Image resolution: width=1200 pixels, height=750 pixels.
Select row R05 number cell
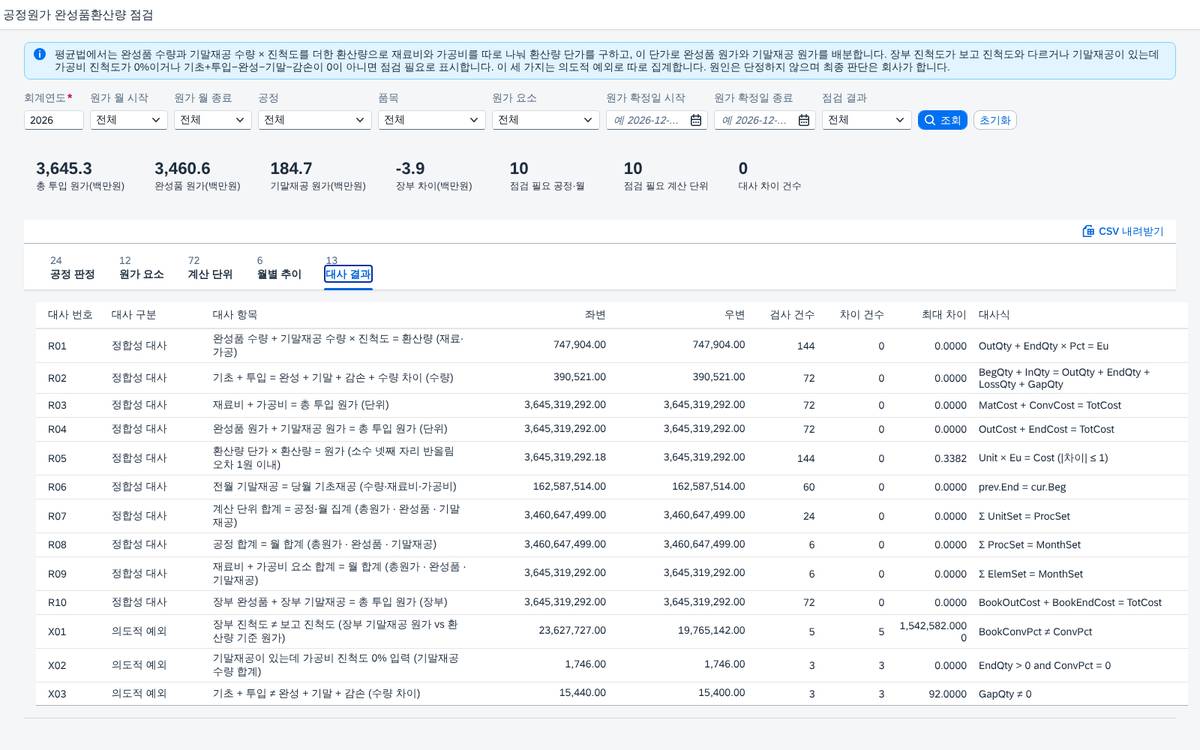click(x=57, y=457)
